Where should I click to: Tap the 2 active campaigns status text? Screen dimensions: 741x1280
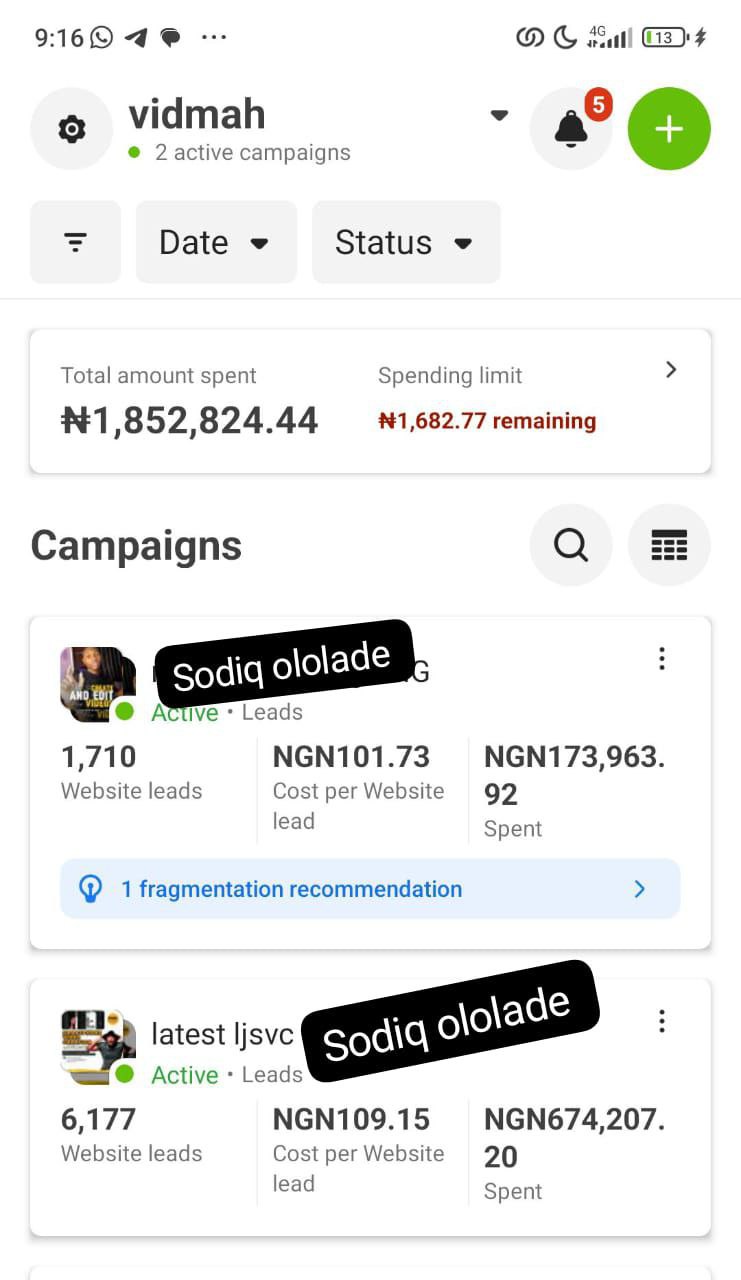(252, 153)
